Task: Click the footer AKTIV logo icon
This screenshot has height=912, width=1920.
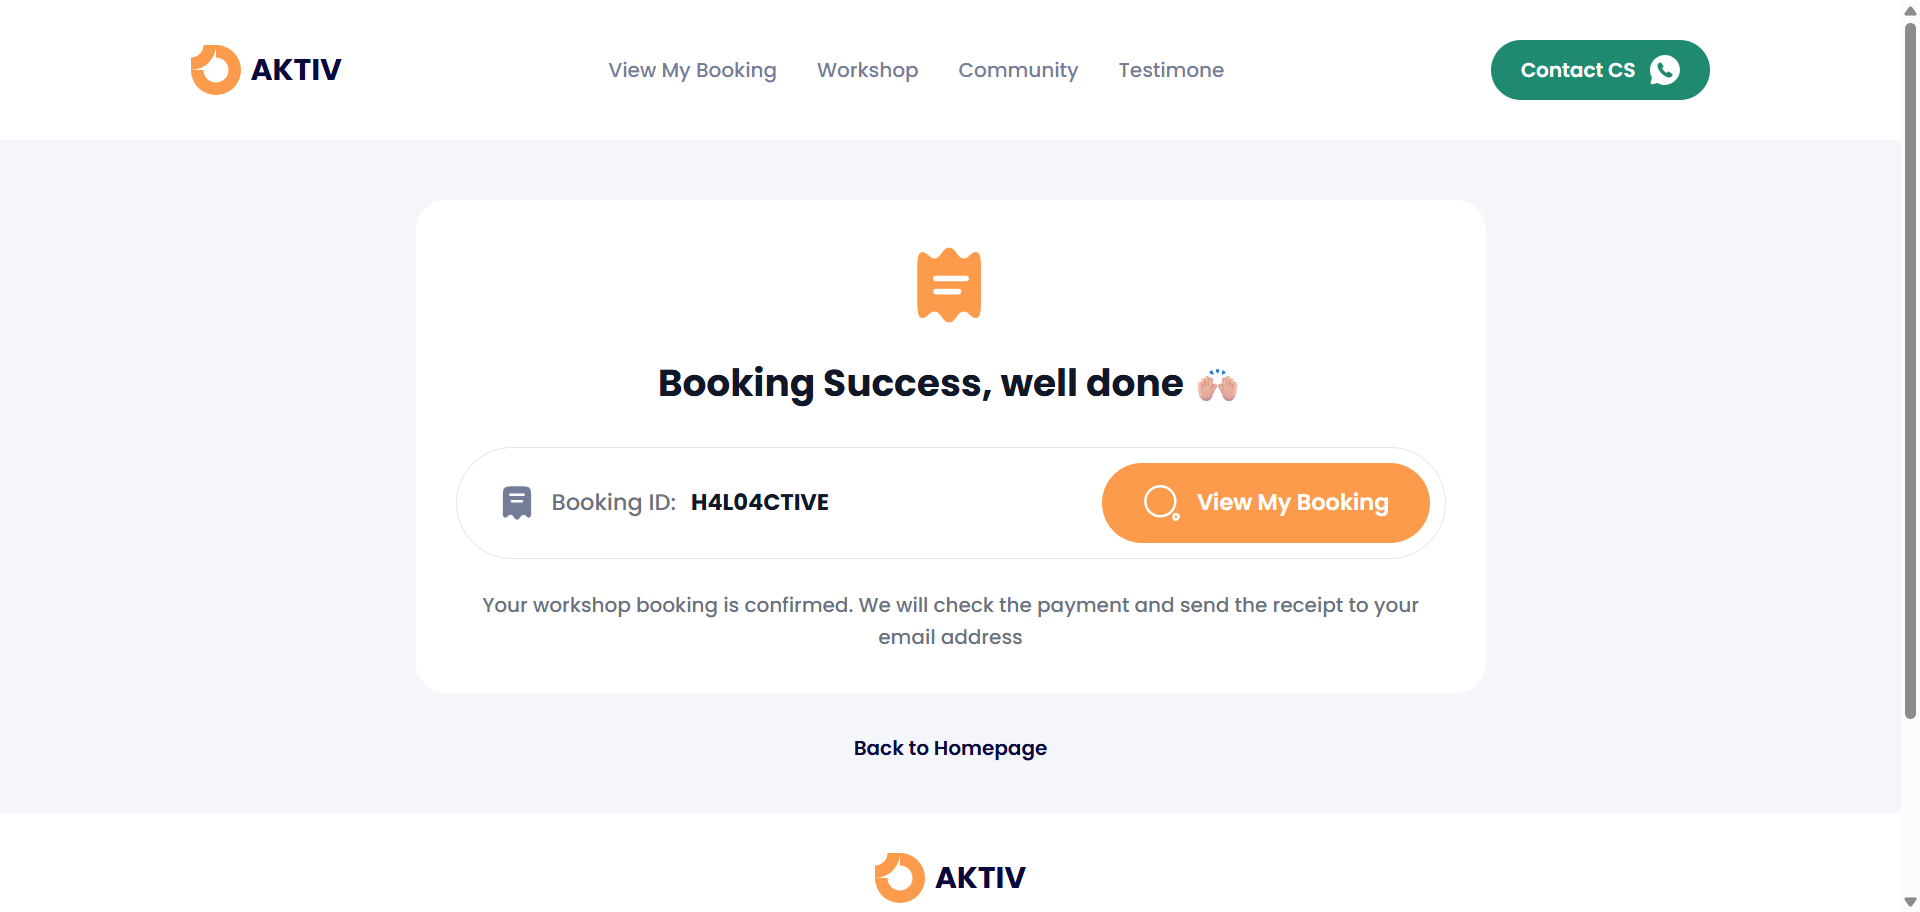Action: pos(899,878)
